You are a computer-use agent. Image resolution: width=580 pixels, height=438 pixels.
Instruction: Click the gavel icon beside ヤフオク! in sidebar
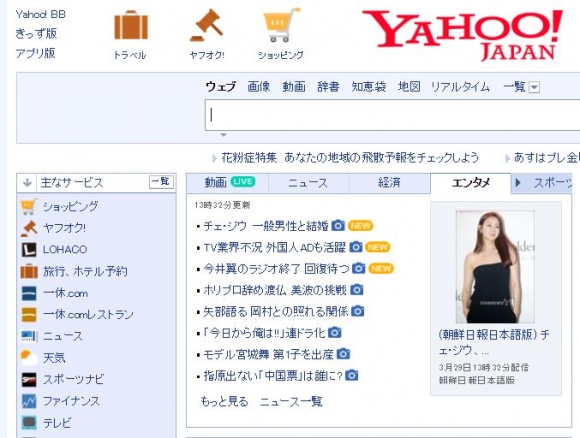[x=29, y=228]
